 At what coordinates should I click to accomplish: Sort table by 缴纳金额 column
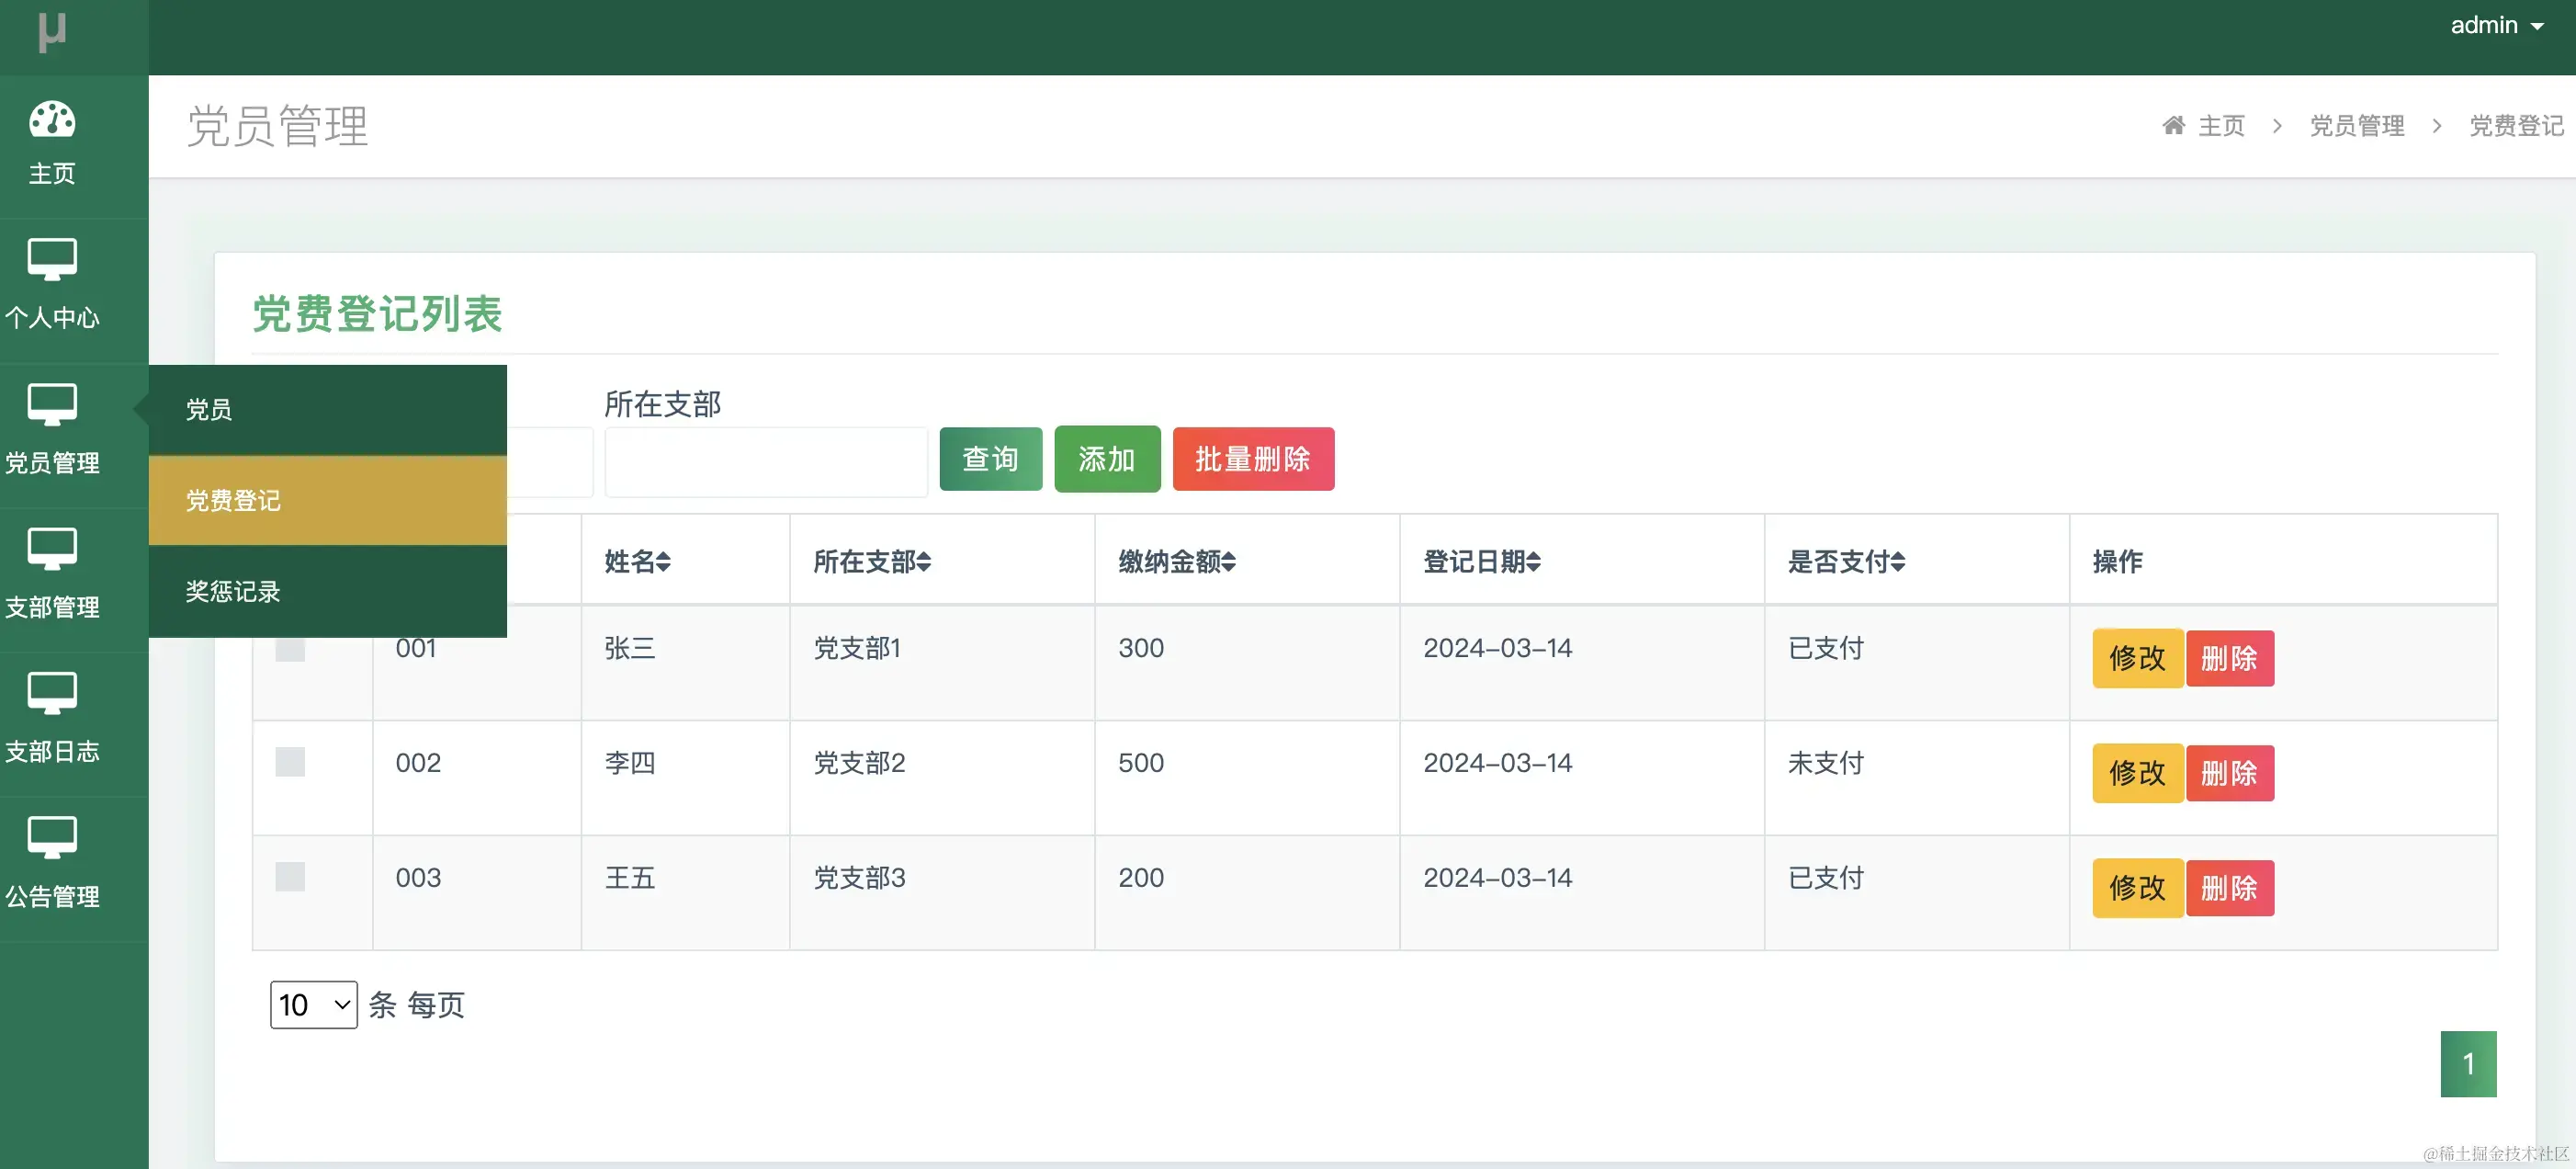(1177, 562)
